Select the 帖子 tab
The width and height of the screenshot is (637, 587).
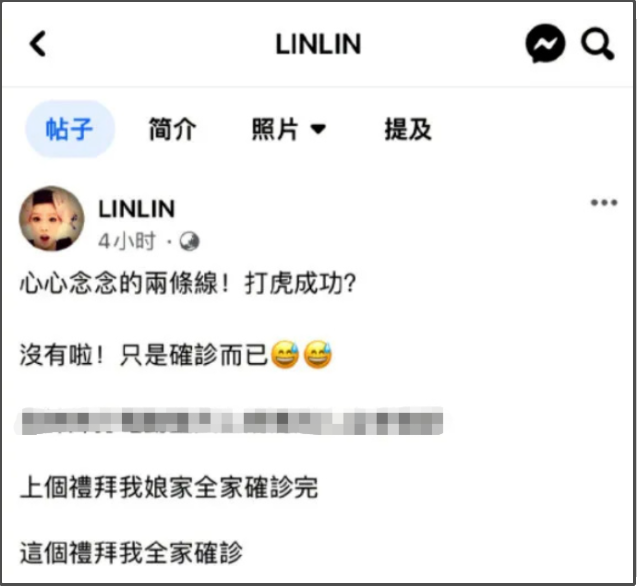click(x=70, y=129)
